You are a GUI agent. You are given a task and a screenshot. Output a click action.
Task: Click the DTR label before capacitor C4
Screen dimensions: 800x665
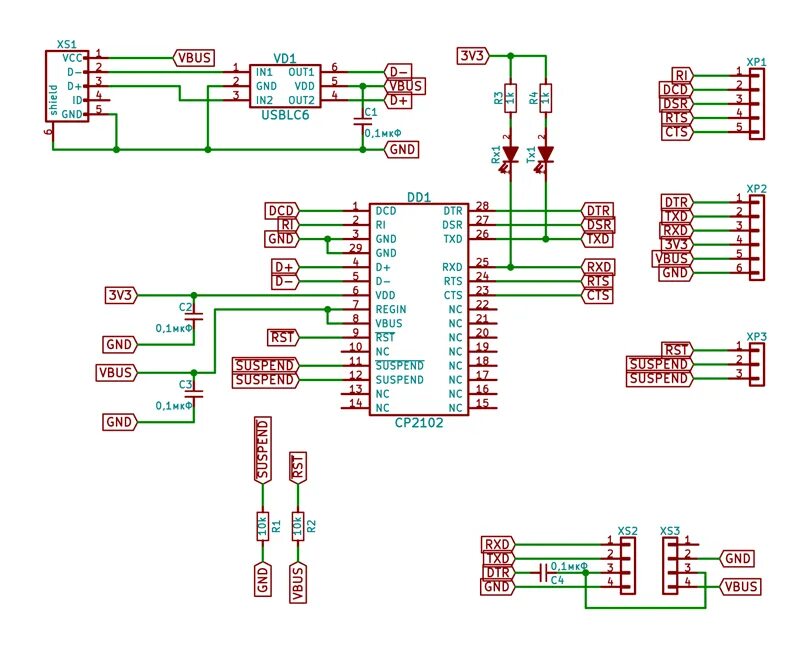(499, 573)
